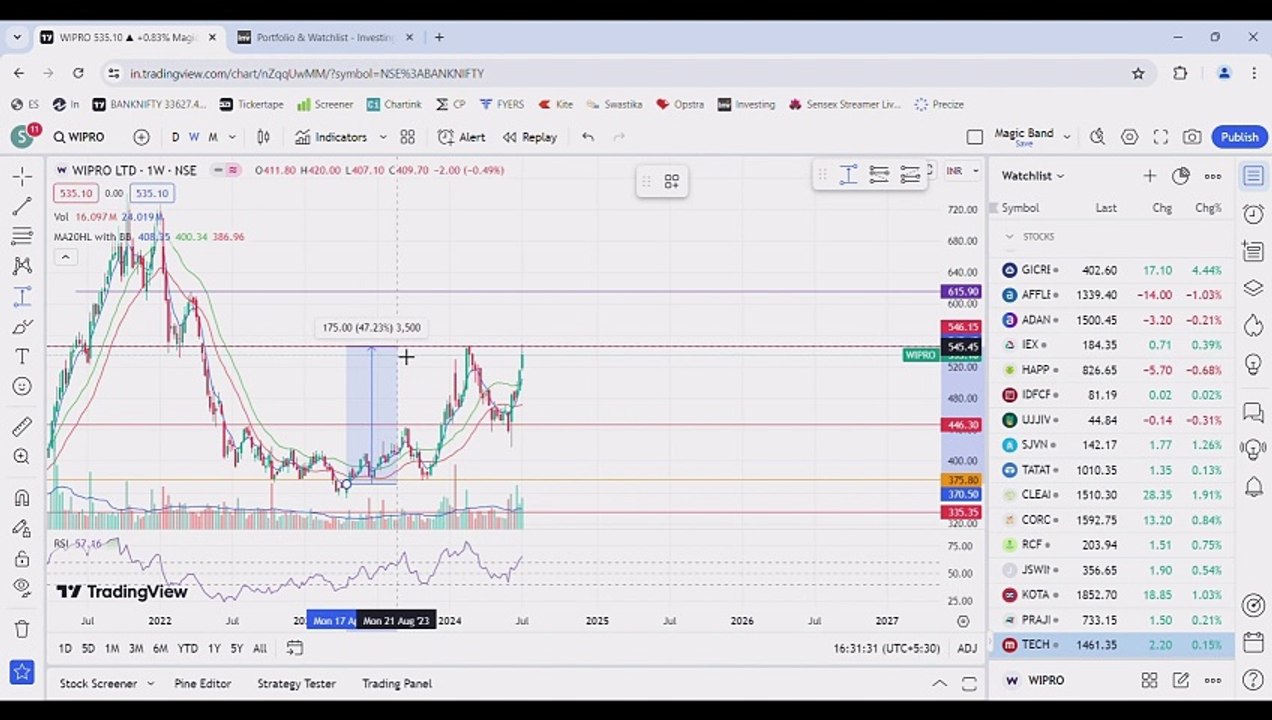The width and height of the screenshot is (1272, 720).
Task: Select the TECH row in watchlist
Action: coord(1113,645)
